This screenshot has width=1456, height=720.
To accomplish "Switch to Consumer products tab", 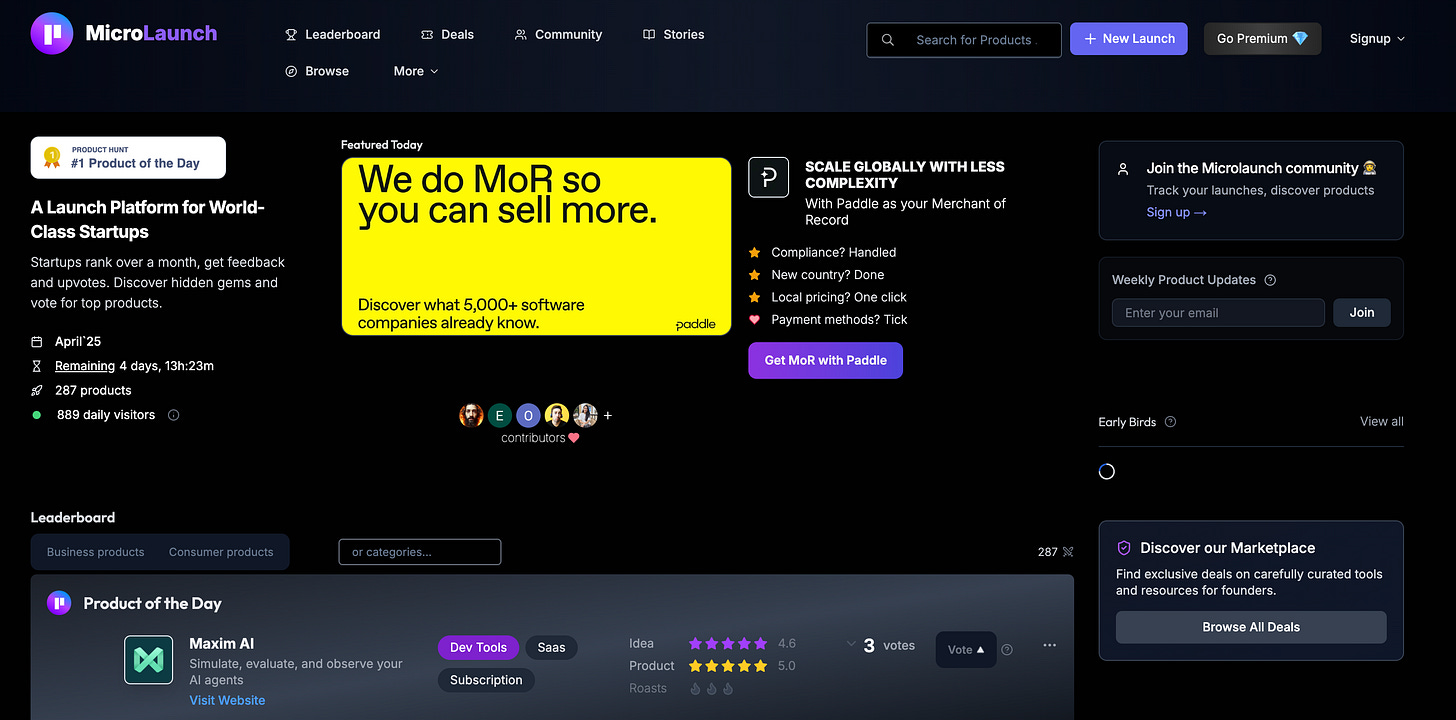I will (221, 552).
